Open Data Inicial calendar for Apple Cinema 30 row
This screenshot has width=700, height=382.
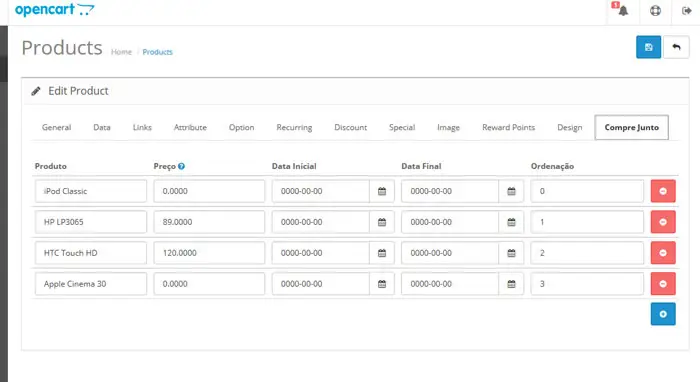(382, 284)
